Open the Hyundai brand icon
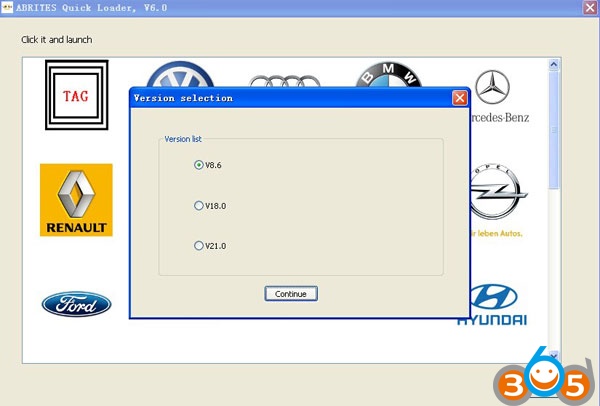Screen dimensions: 600x406 click(494, 303)
